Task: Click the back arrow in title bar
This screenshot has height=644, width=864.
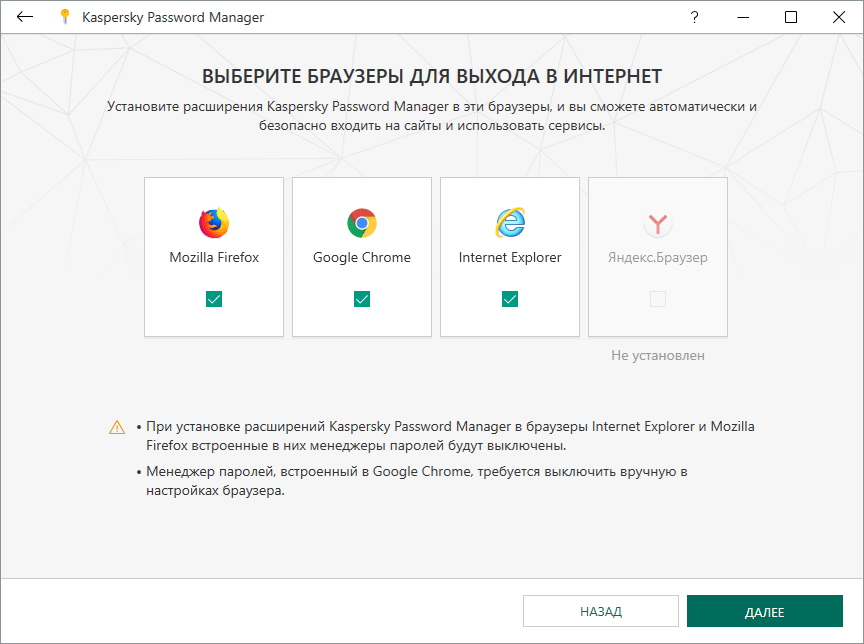Action: 25,17
